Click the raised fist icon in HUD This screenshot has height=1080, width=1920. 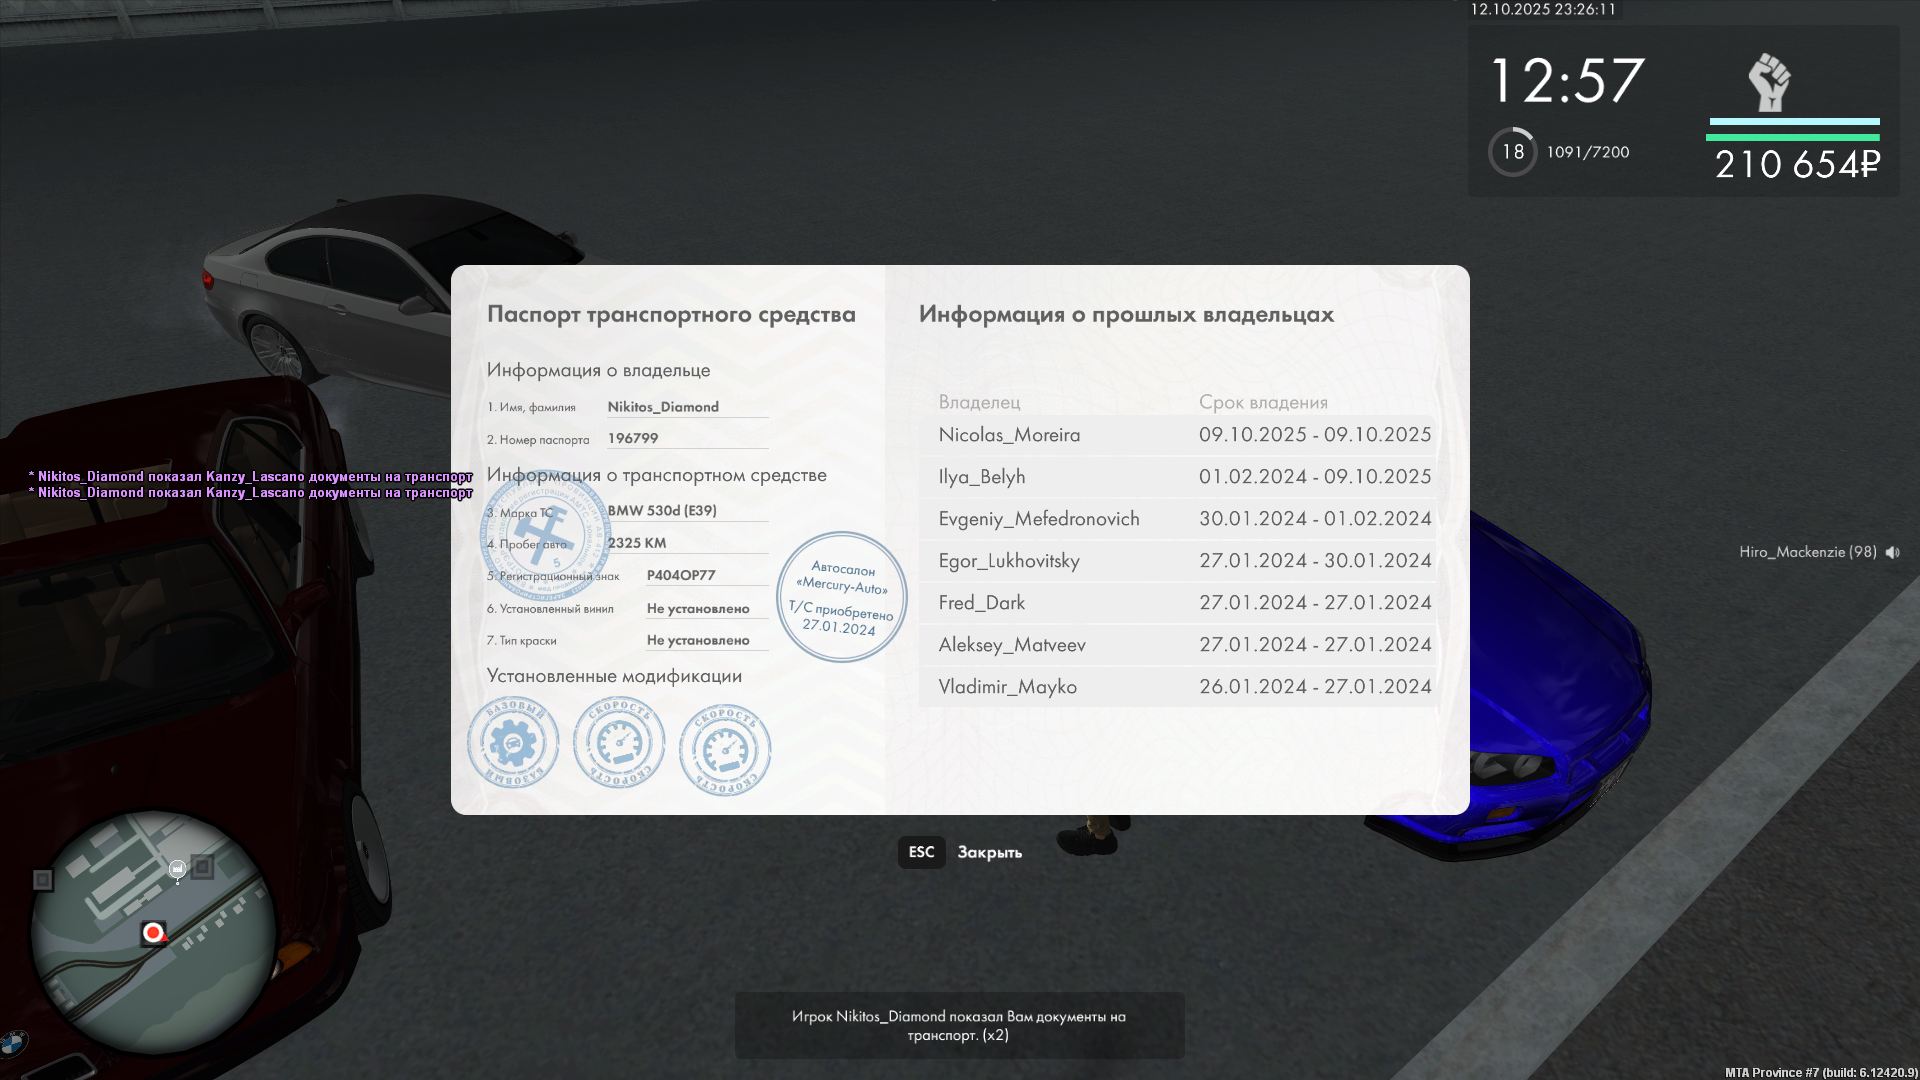coord(1769,82)
